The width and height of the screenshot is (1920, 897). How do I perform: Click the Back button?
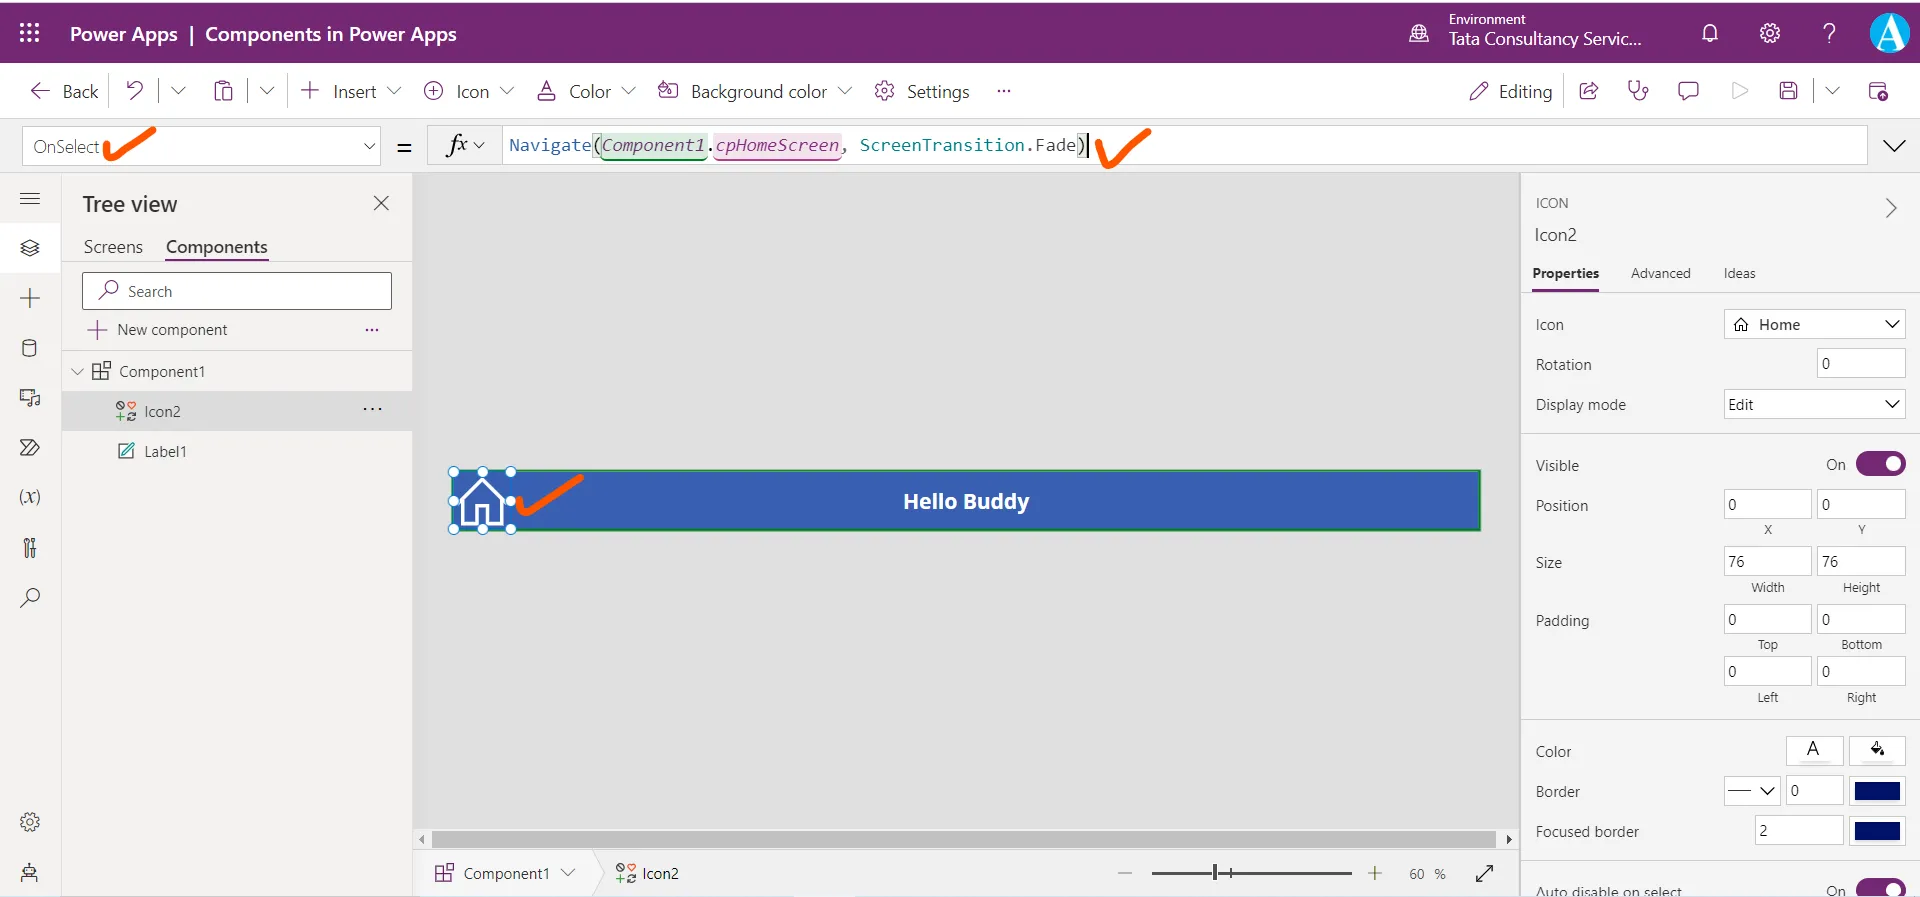click(64, 91)
